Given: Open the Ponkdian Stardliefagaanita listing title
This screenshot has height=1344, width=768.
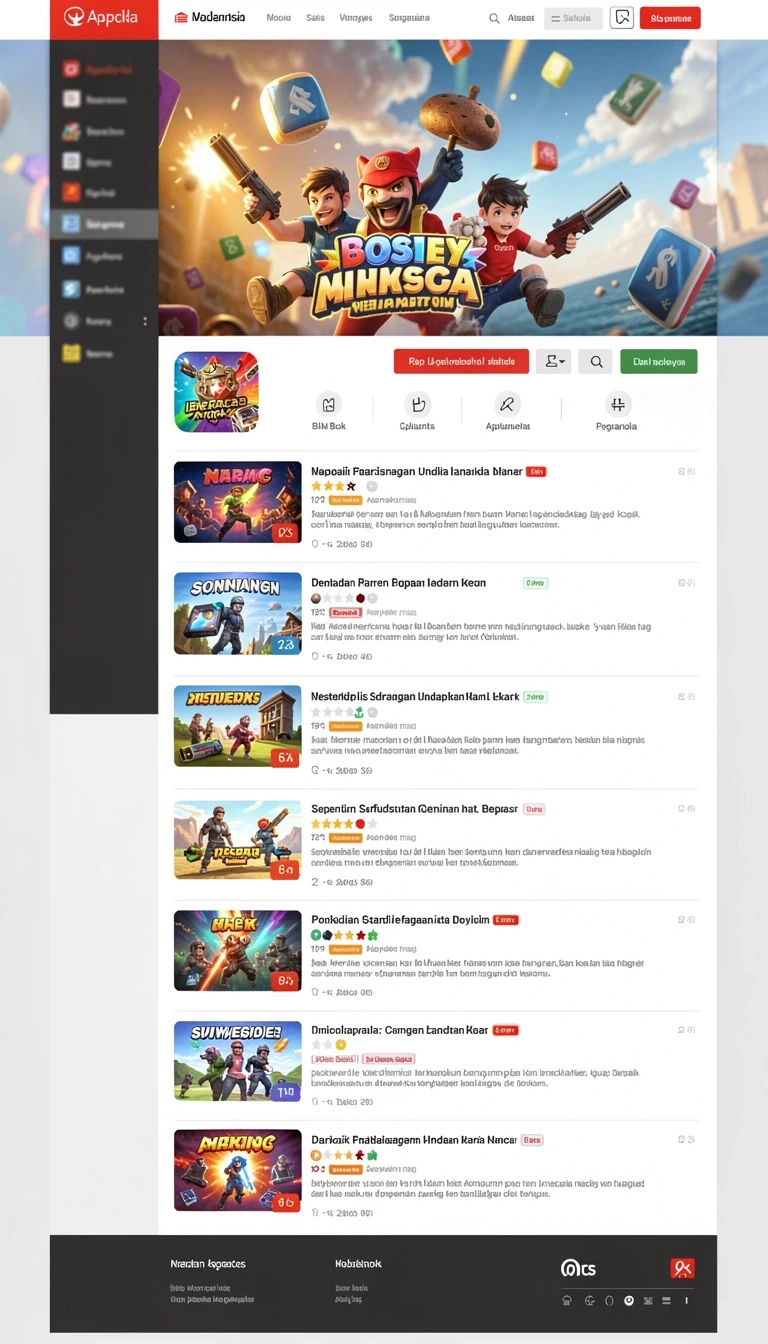Looking at the screenshot, I should 400,919.
